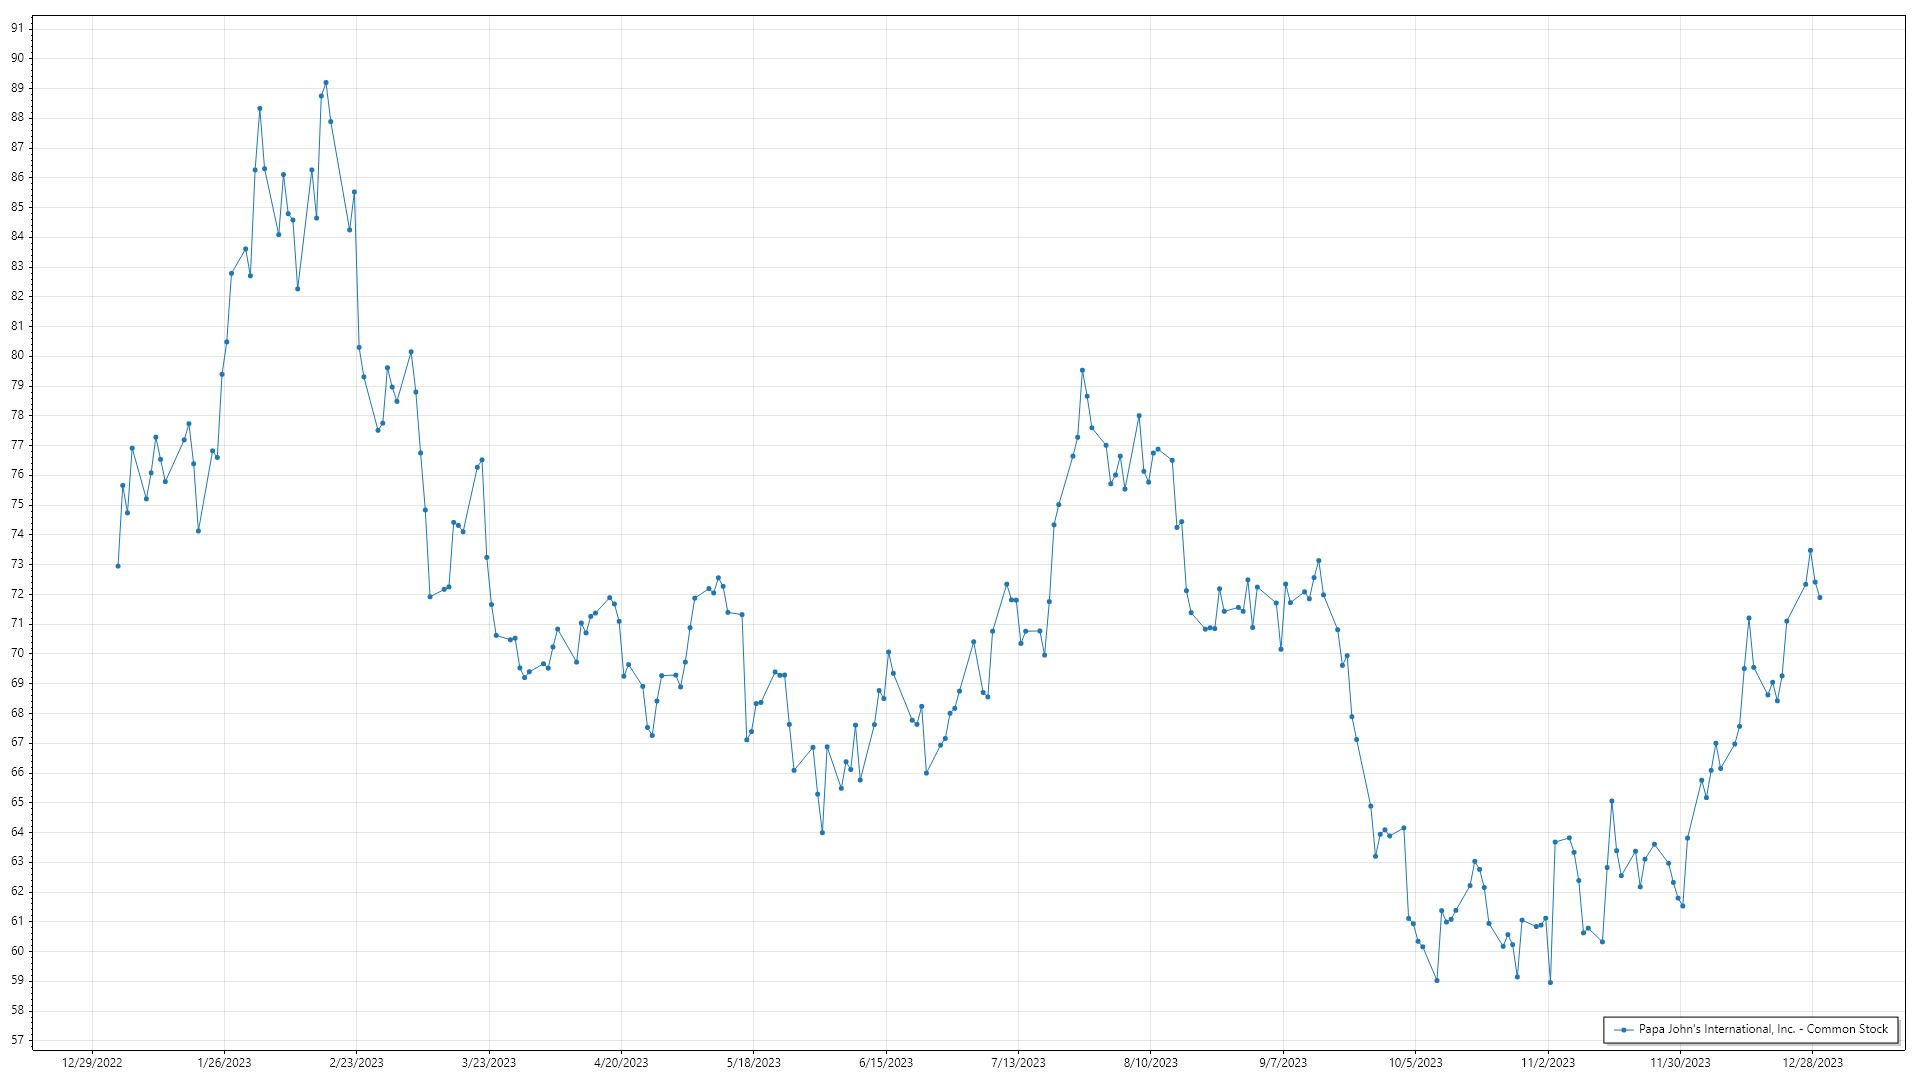1920x1080 pixels.
Task: Click the August peak point near 79.5
Action: (x=1082, y=370)
